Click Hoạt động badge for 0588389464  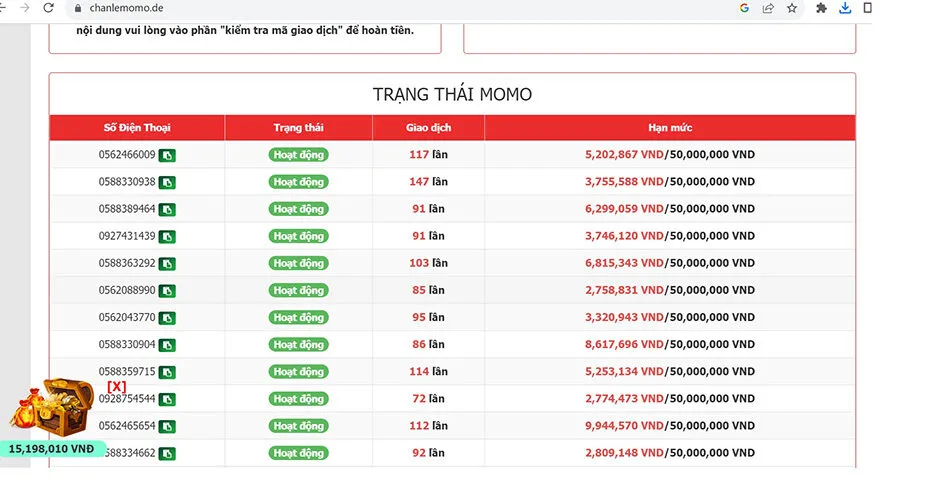pyautogui.click(x=298, y=209)
